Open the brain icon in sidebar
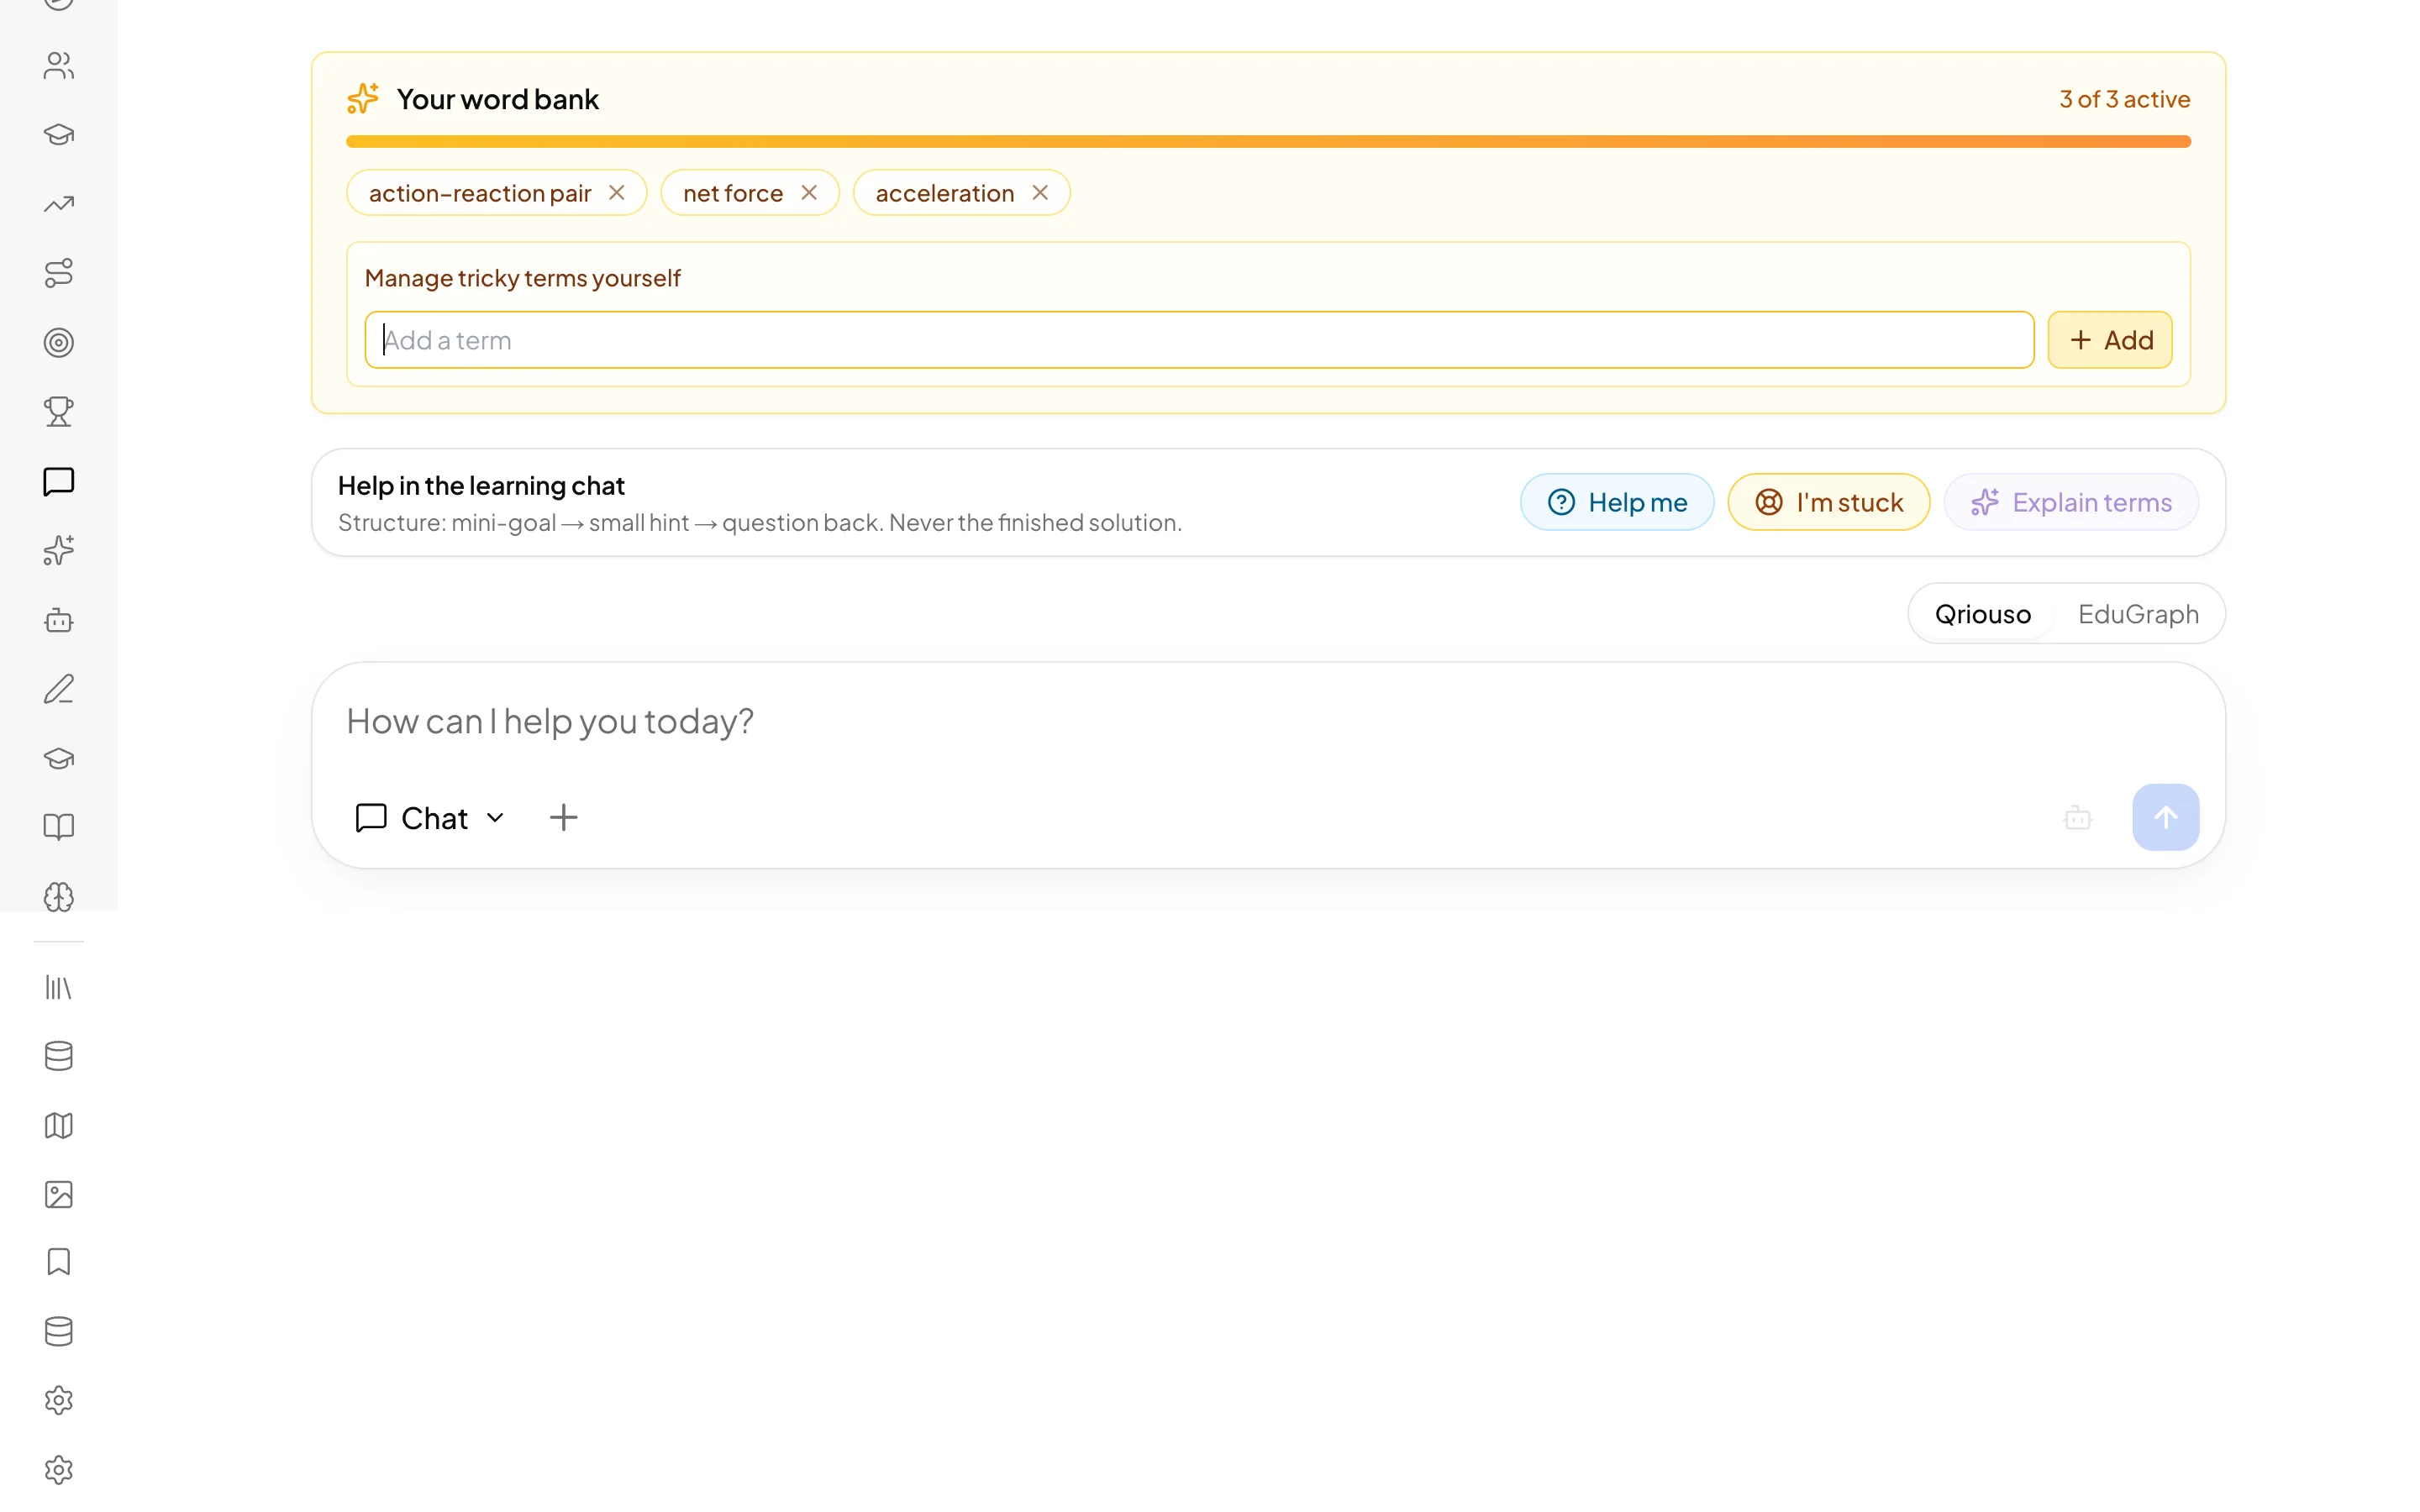 coord(59,897)
